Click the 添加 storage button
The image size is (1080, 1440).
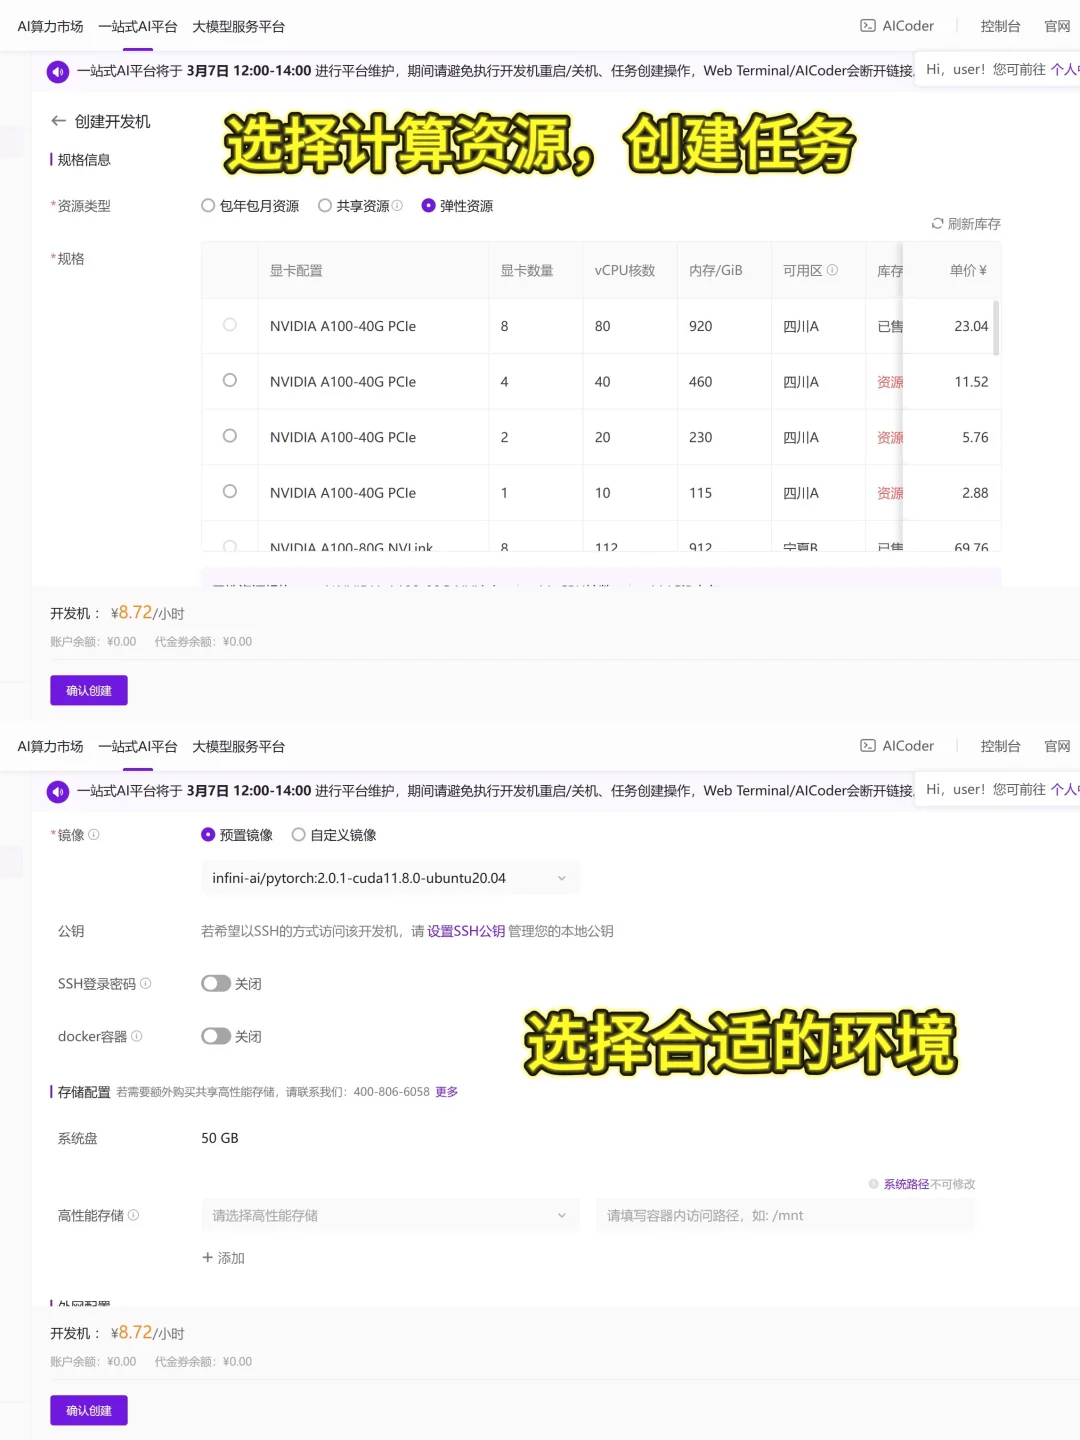pyautogui.click(x=224, y=1258)
